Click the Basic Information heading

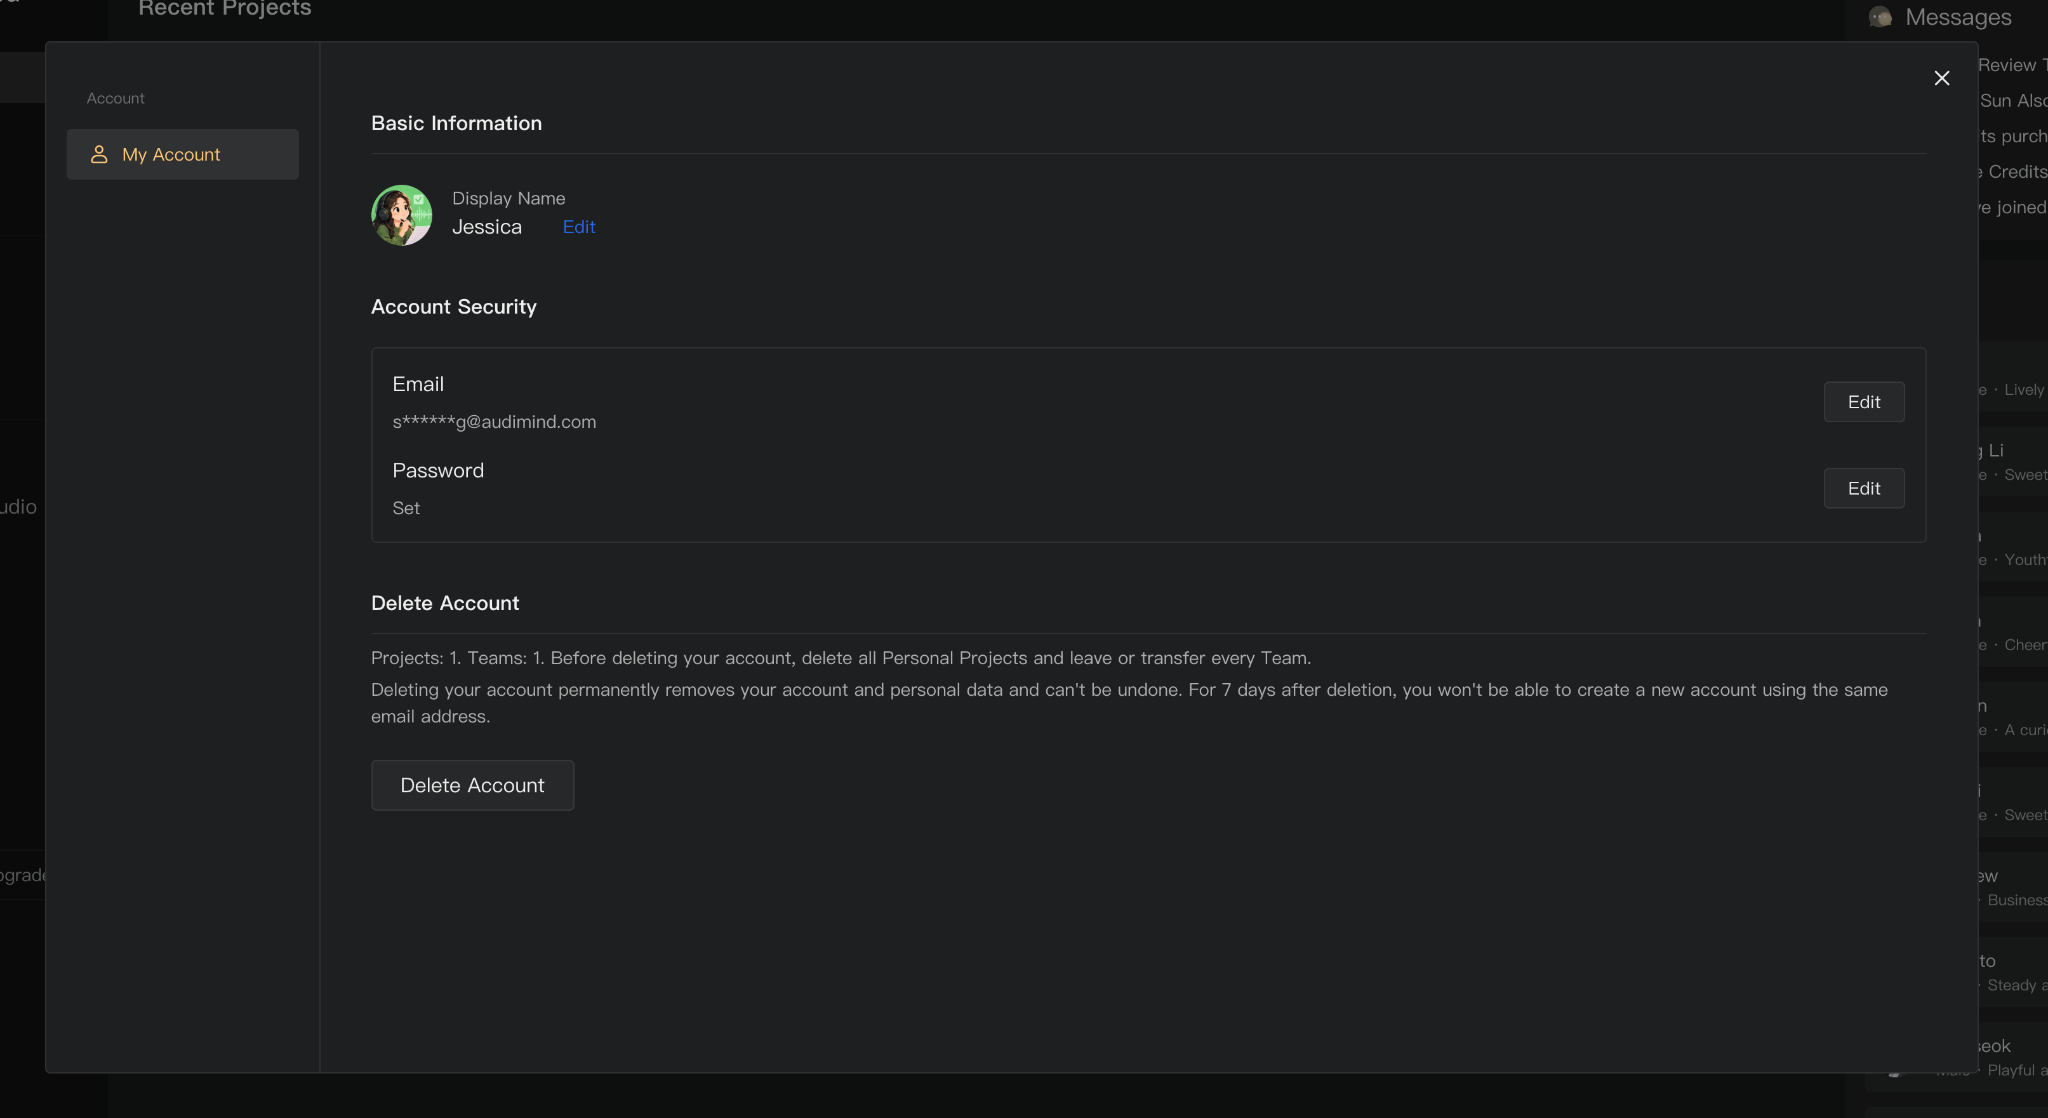coord(456,123)
